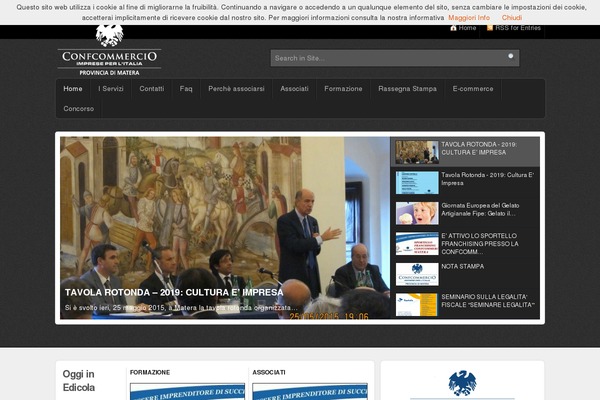Viewport: 600px width, 400px height.
Task: Select NOTA STAMPA slide thumbnail
Action: pos(417,274)
